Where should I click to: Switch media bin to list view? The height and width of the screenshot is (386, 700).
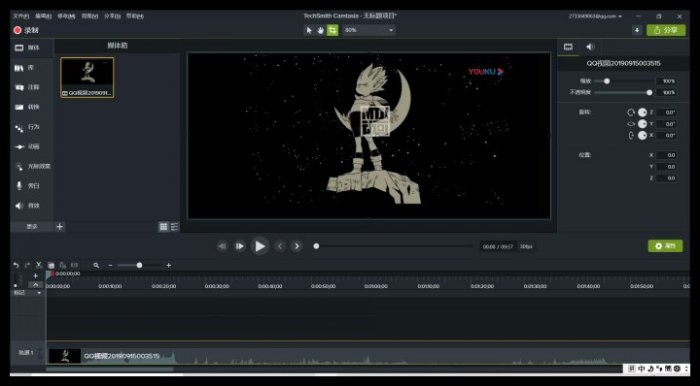(175, 227)
